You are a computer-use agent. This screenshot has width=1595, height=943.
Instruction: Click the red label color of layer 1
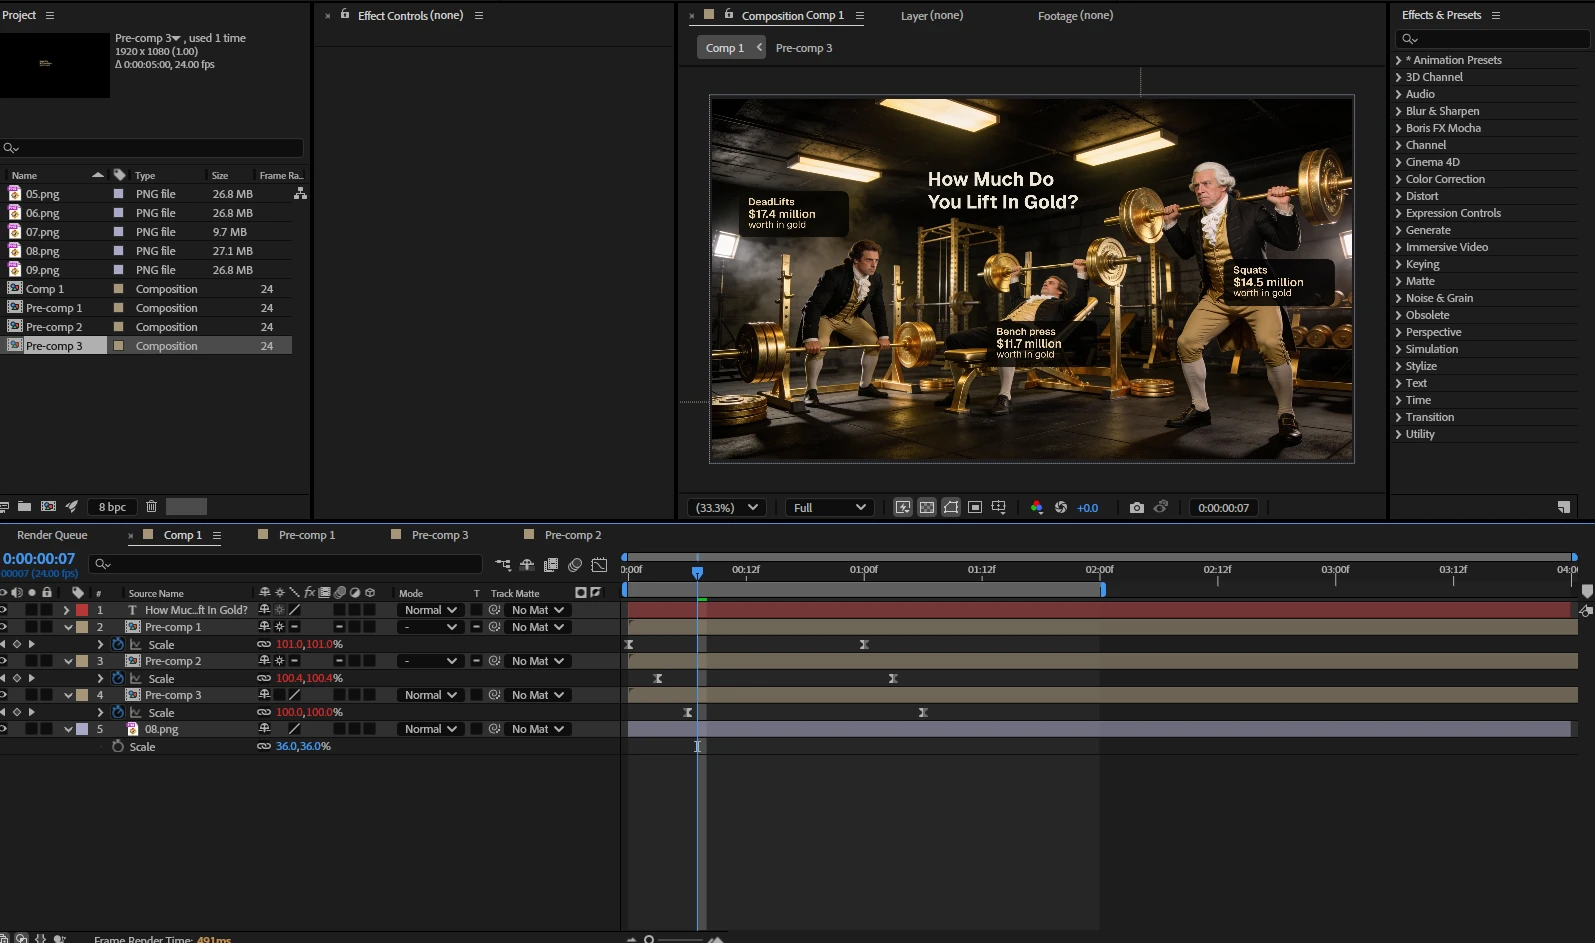click(82, 610)
